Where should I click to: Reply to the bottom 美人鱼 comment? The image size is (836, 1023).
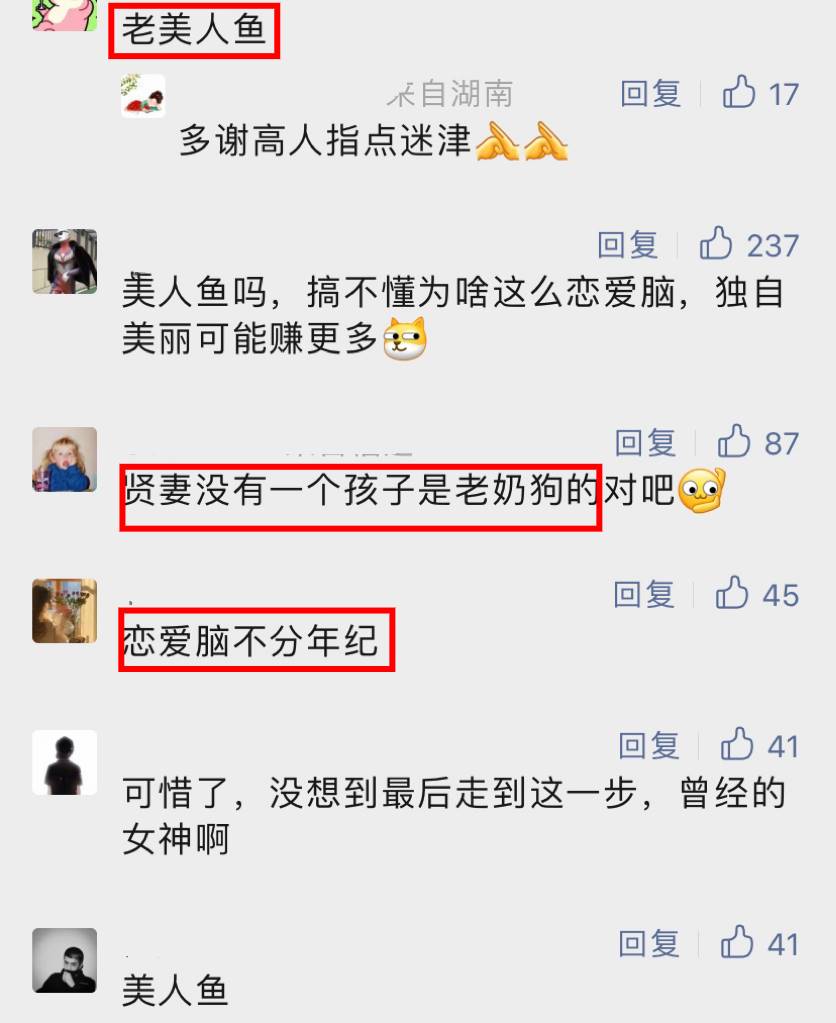coord(649,943)
